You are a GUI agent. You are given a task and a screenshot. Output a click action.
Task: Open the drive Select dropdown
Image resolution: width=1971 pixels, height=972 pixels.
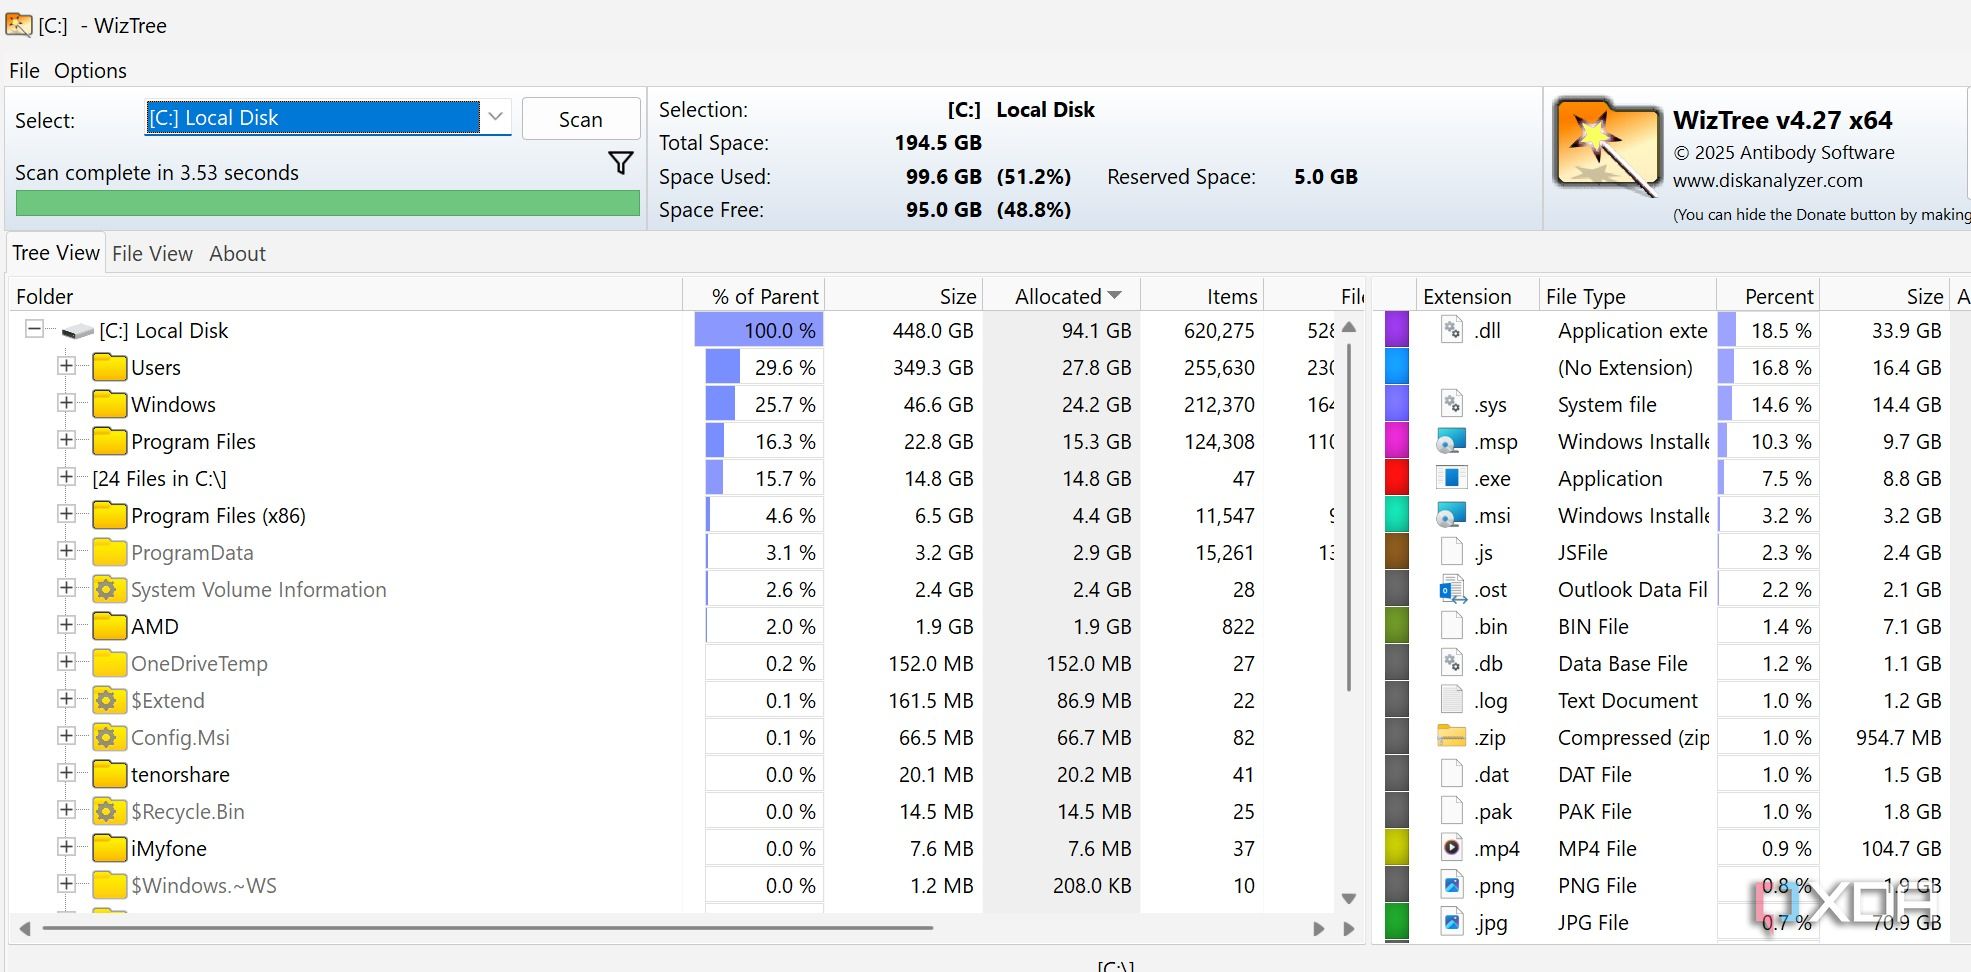click(495, 117)
